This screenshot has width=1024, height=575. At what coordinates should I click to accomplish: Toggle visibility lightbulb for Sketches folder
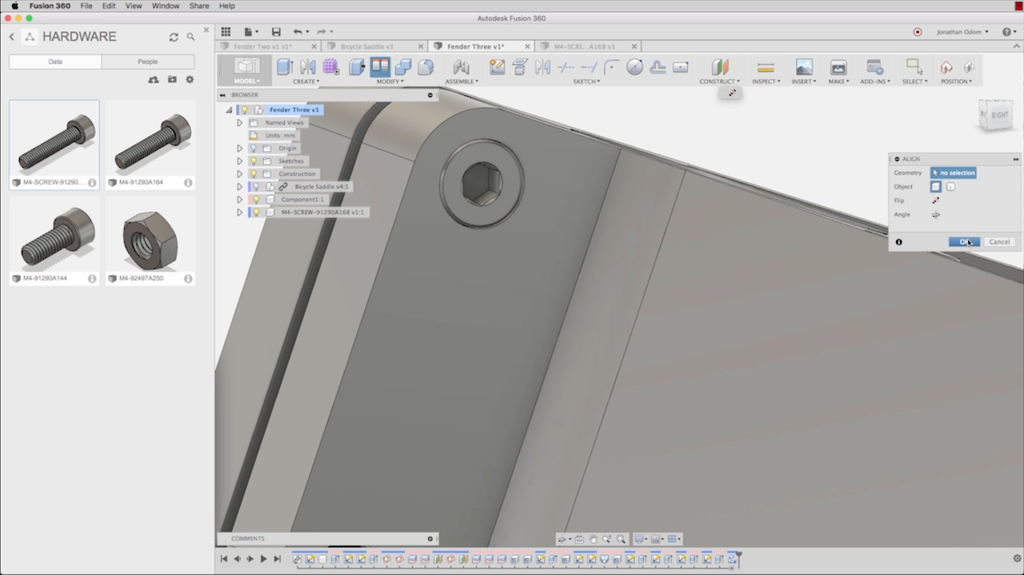(x=253, y=161)
